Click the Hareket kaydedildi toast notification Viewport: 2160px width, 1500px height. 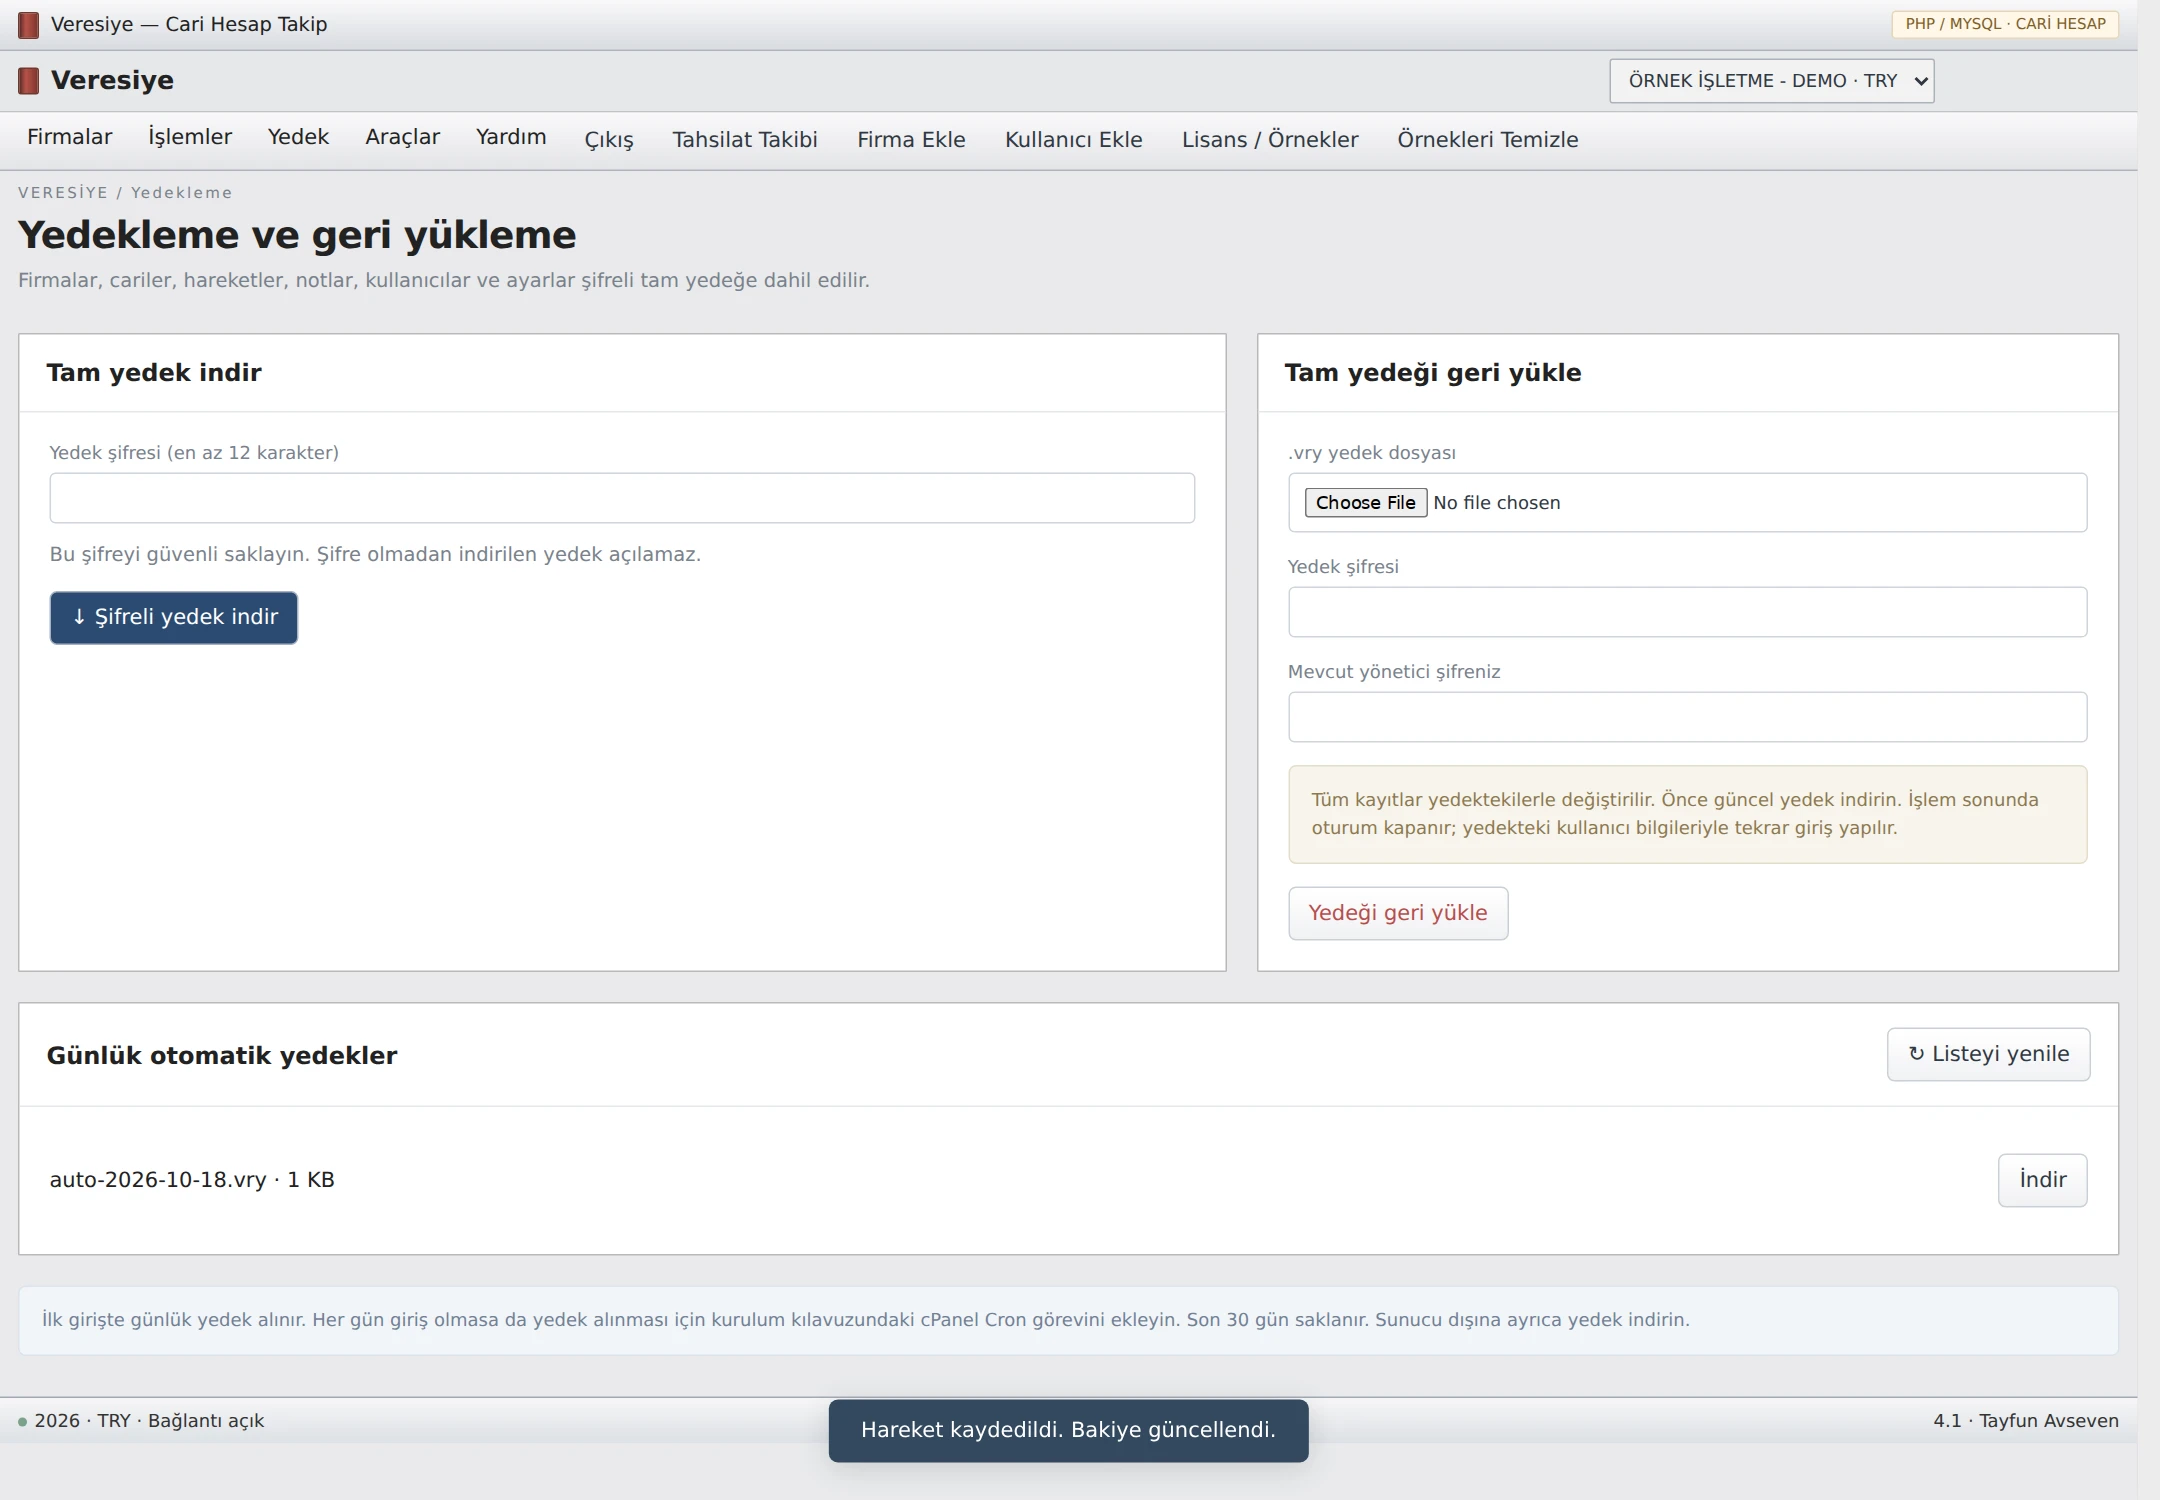tap(1068, 1431)
